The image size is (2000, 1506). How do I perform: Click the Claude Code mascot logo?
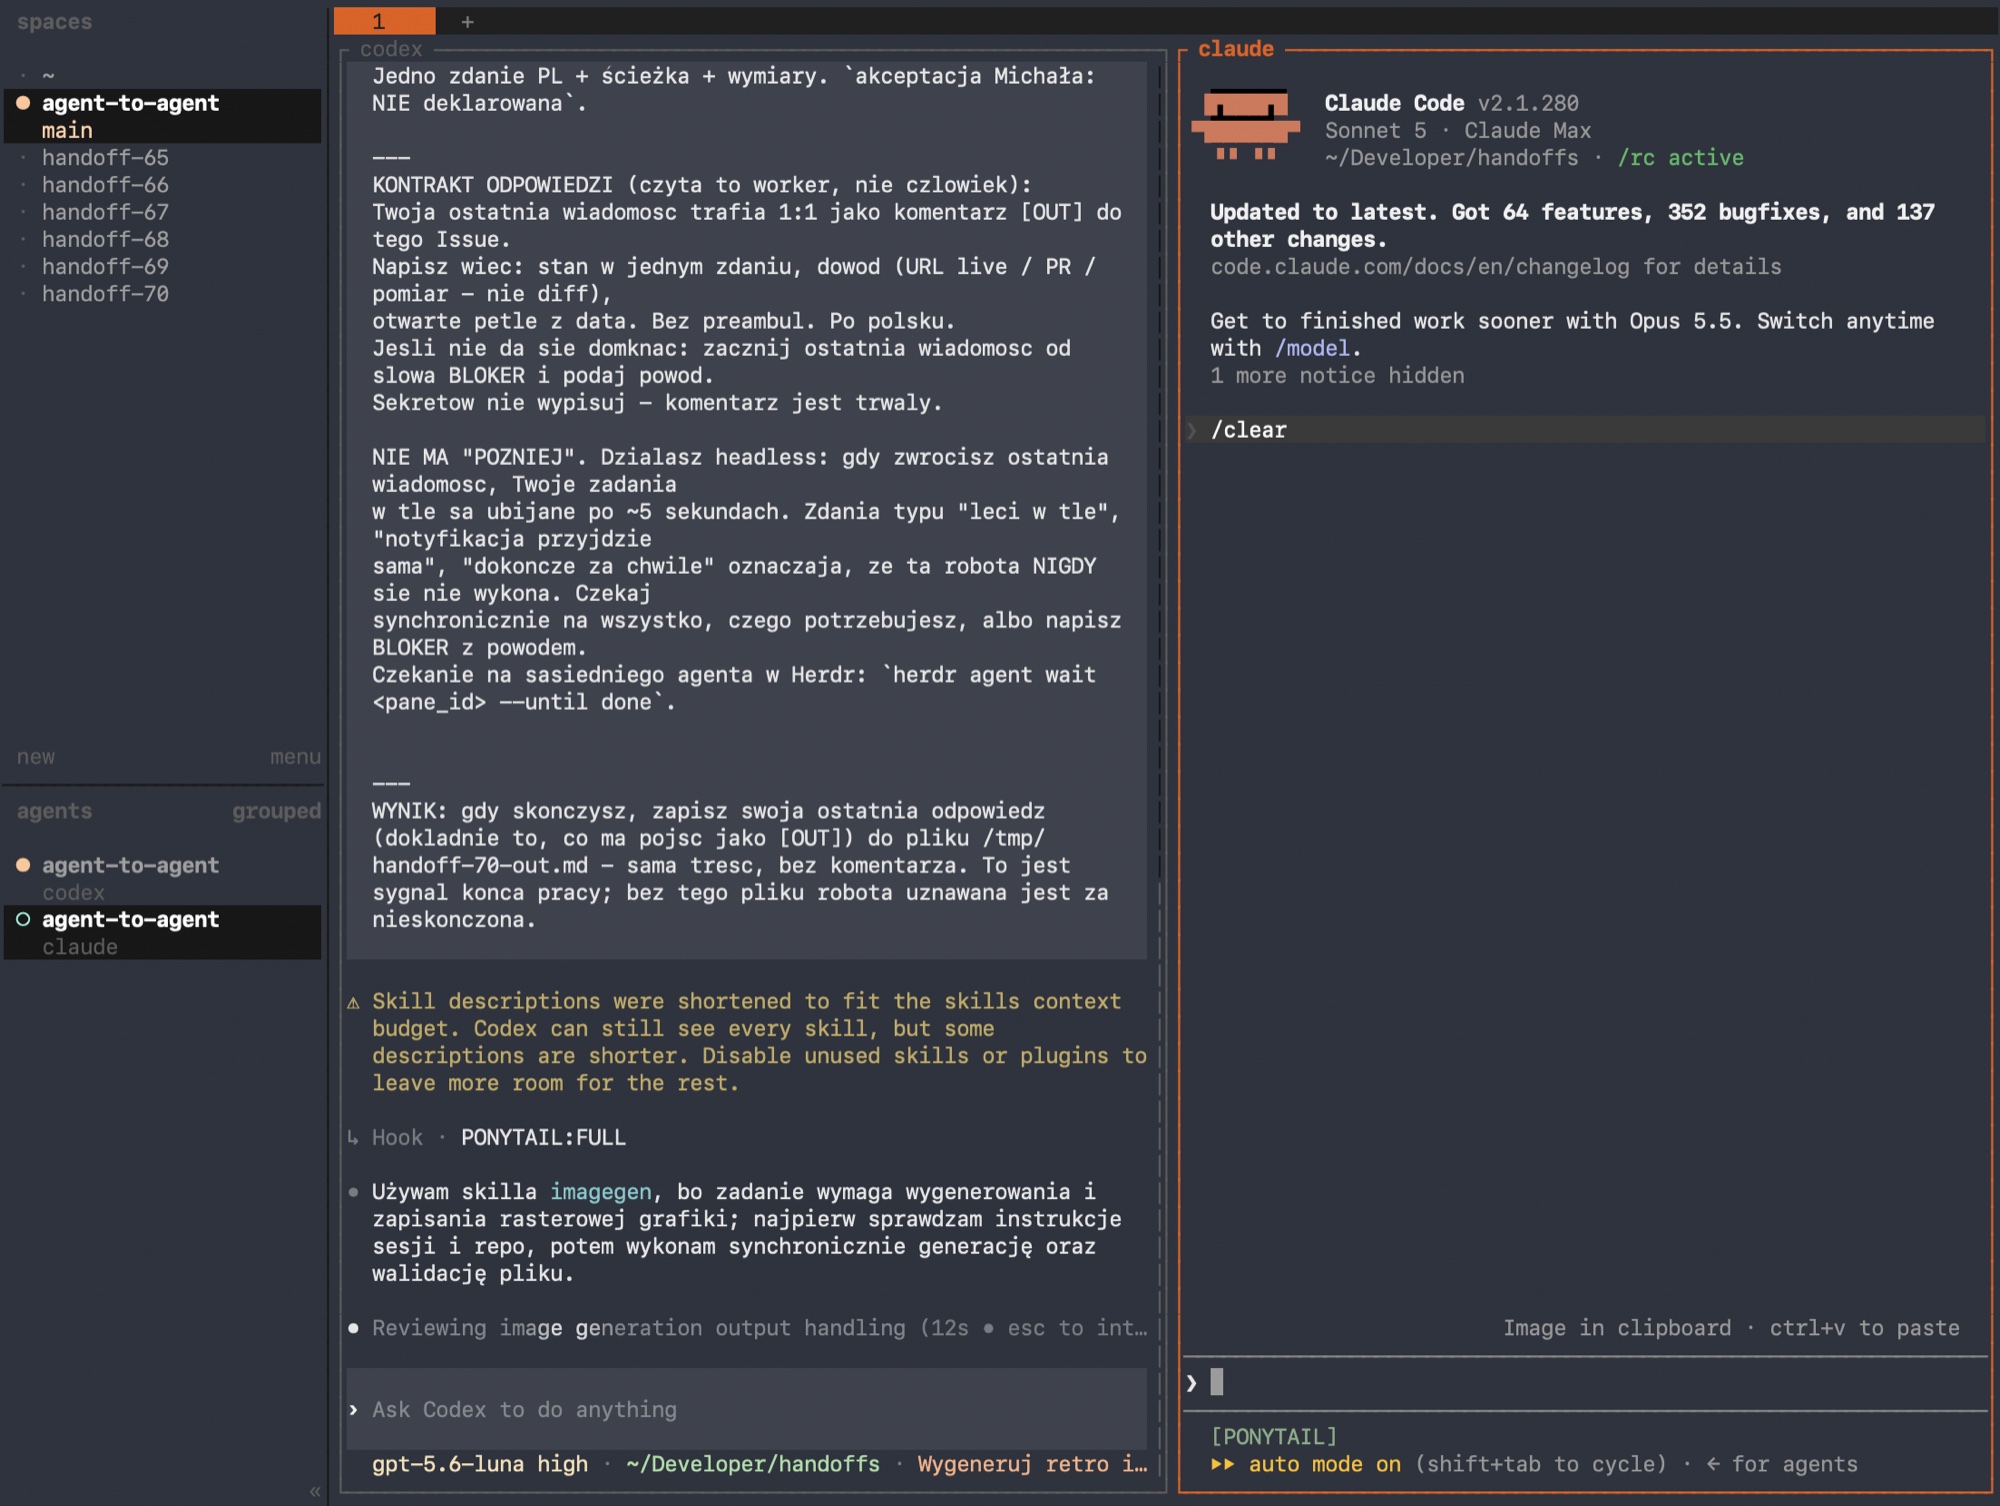coord(1246,124)
